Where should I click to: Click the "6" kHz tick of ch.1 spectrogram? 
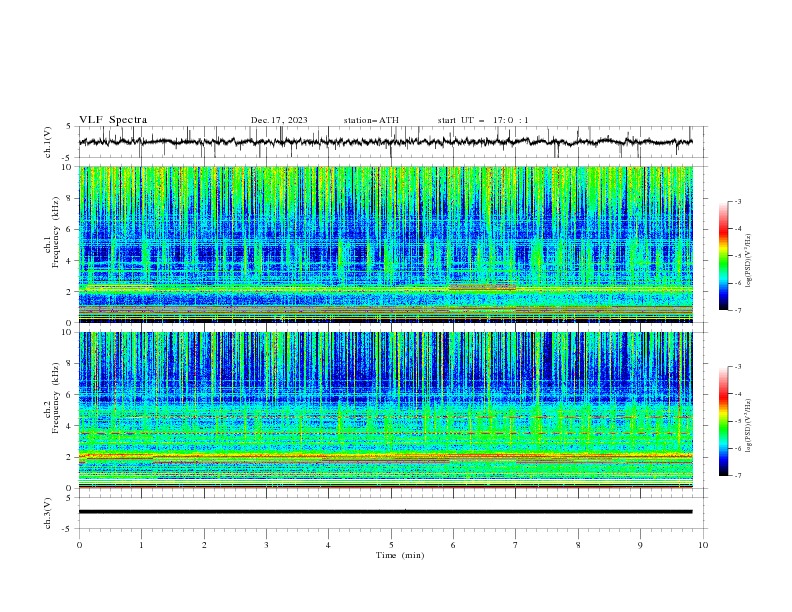coord(71,229)
